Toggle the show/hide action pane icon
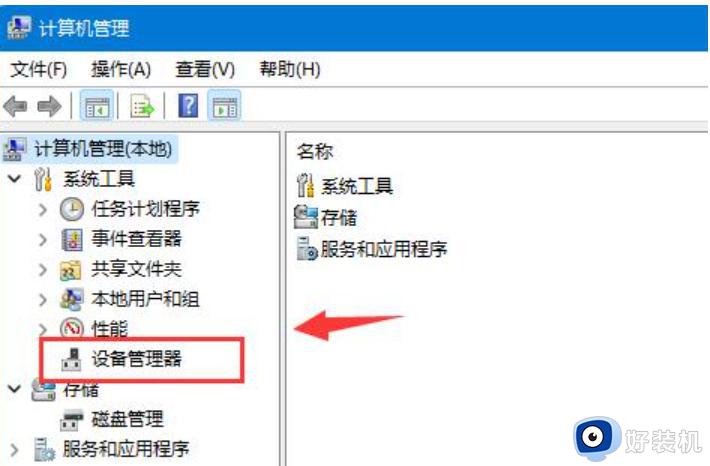The height and width of the screenshot is (466, 710). point(225,106)
